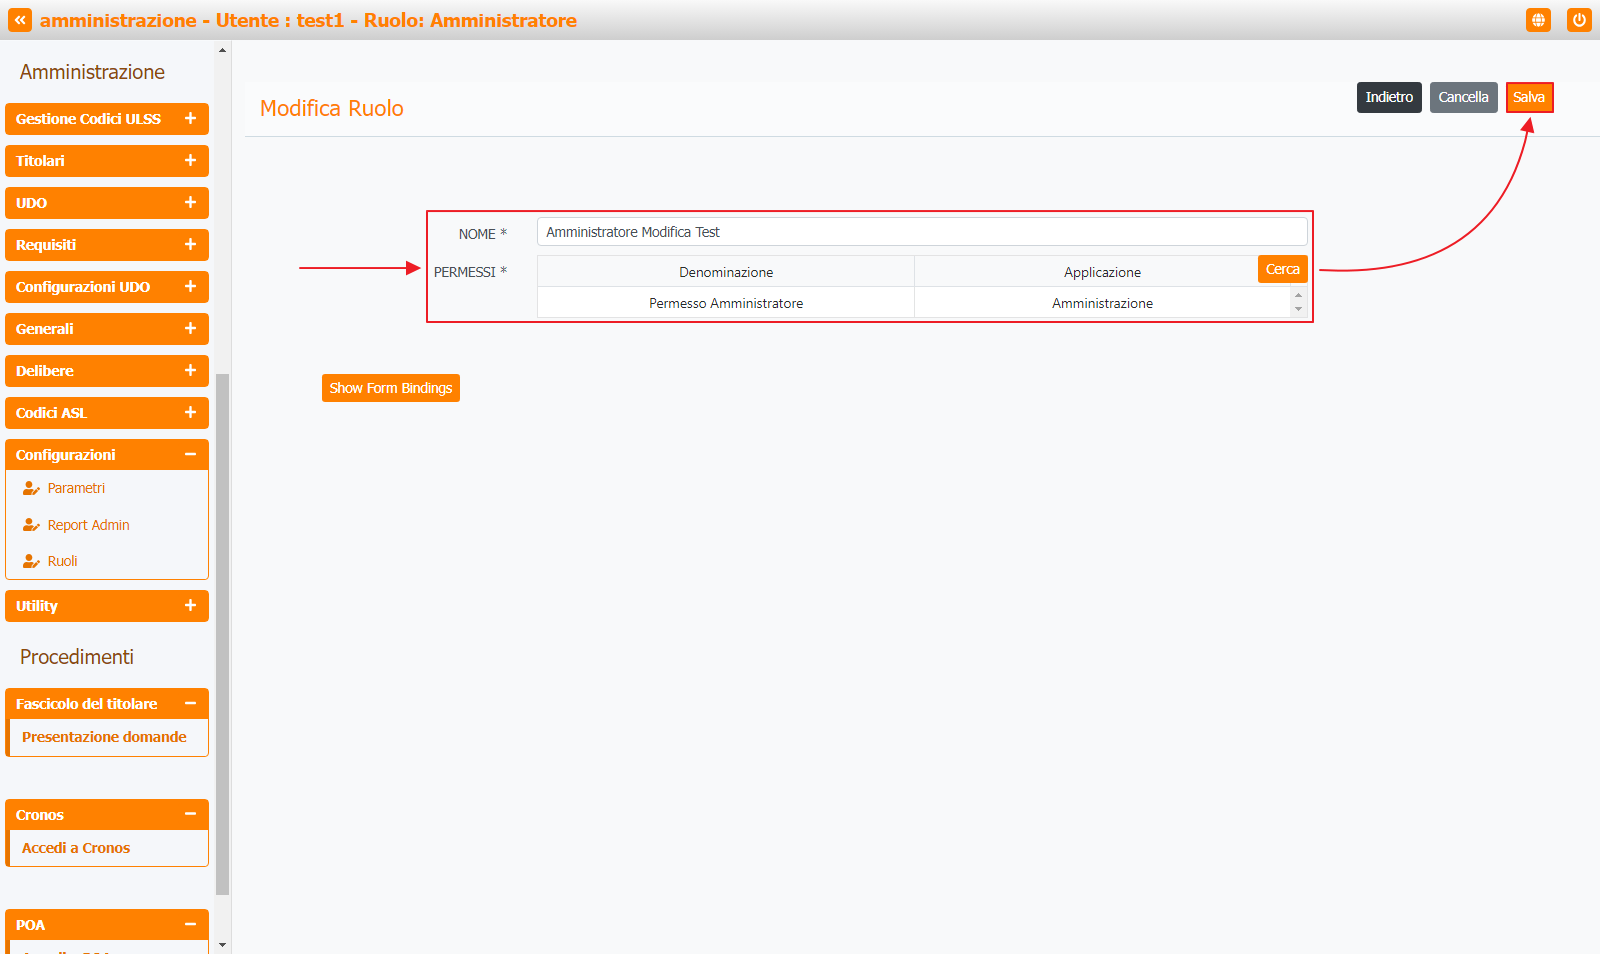Click the Show Form Bindings button
Screen dimensions: 1600x954
click(390, 388)
